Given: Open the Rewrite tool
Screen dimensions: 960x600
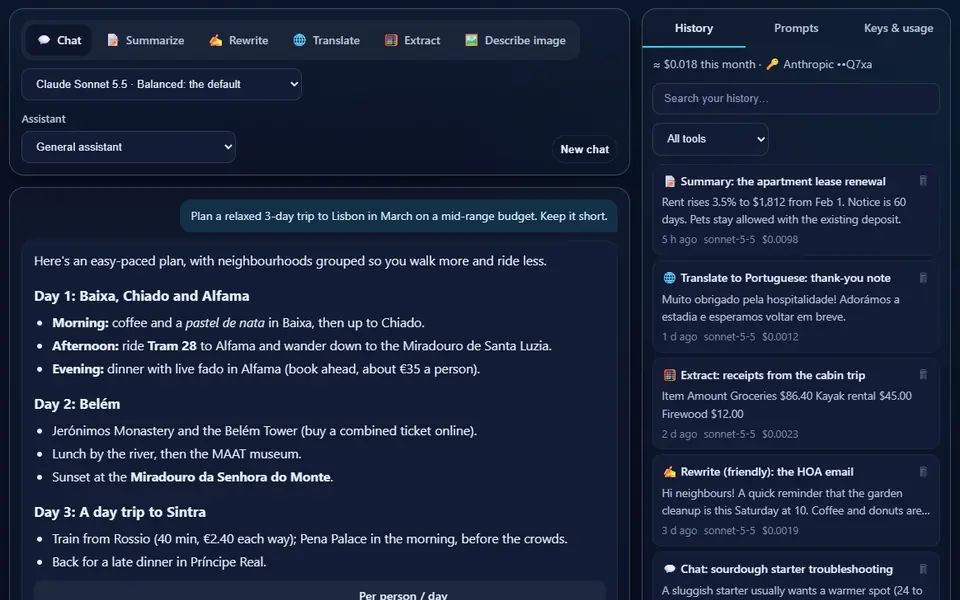Looking at the screenshot, I should point(239,40).
